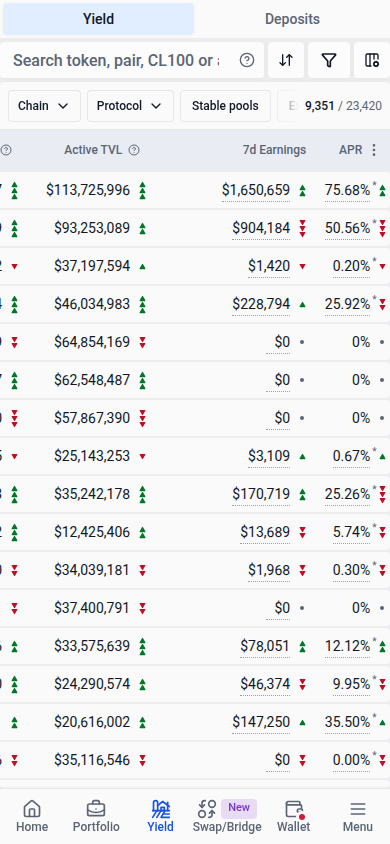This screenshot has height=844, width=390.
Task: Switch to the Deposits tab
Action: (293, 19)
